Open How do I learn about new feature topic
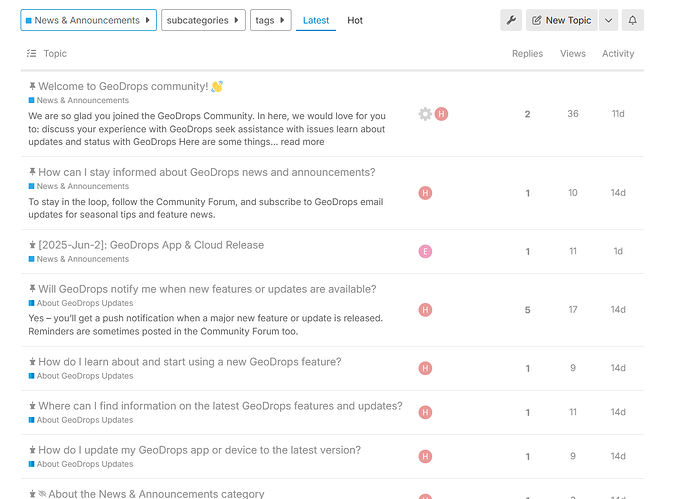The width and height of the screenshot is (679, 499). [190, 362]
